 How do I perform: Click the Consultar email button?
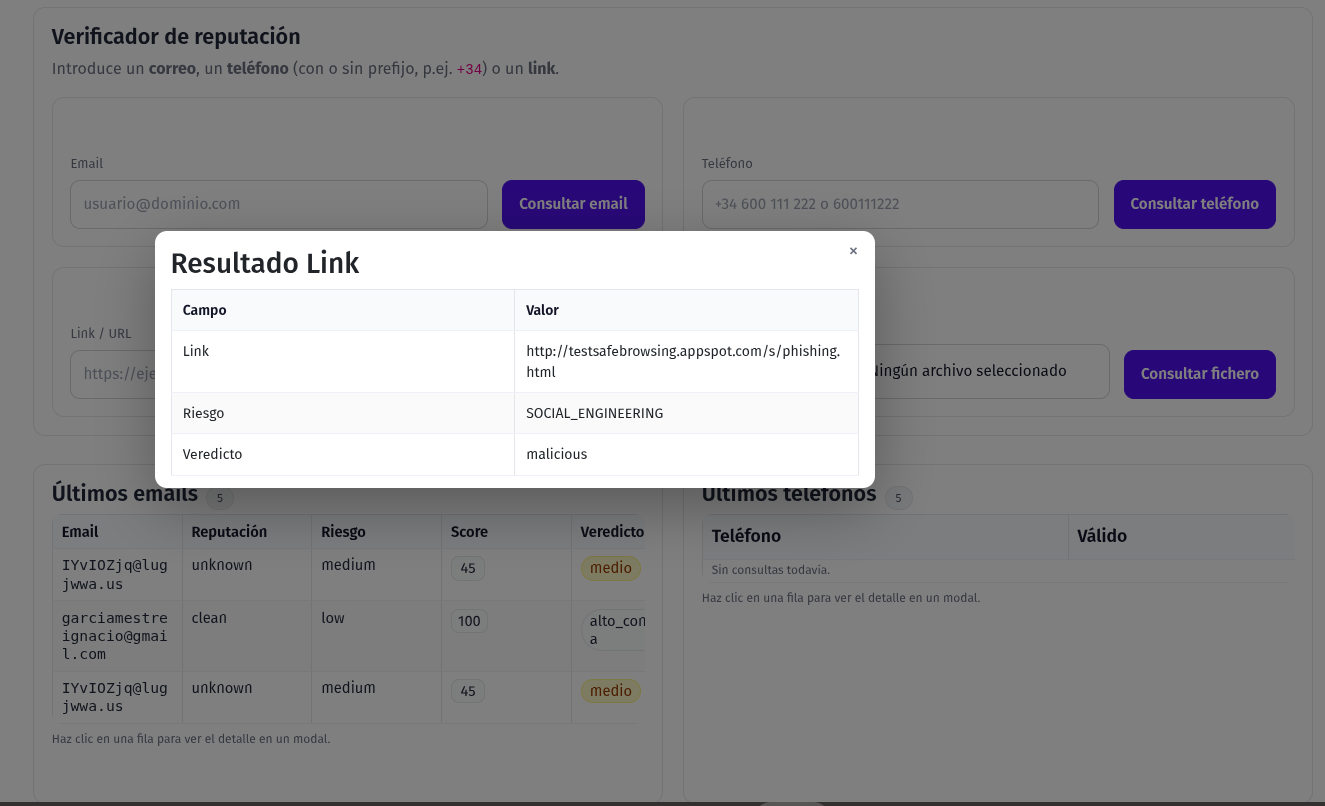click(x=573, y=204)
